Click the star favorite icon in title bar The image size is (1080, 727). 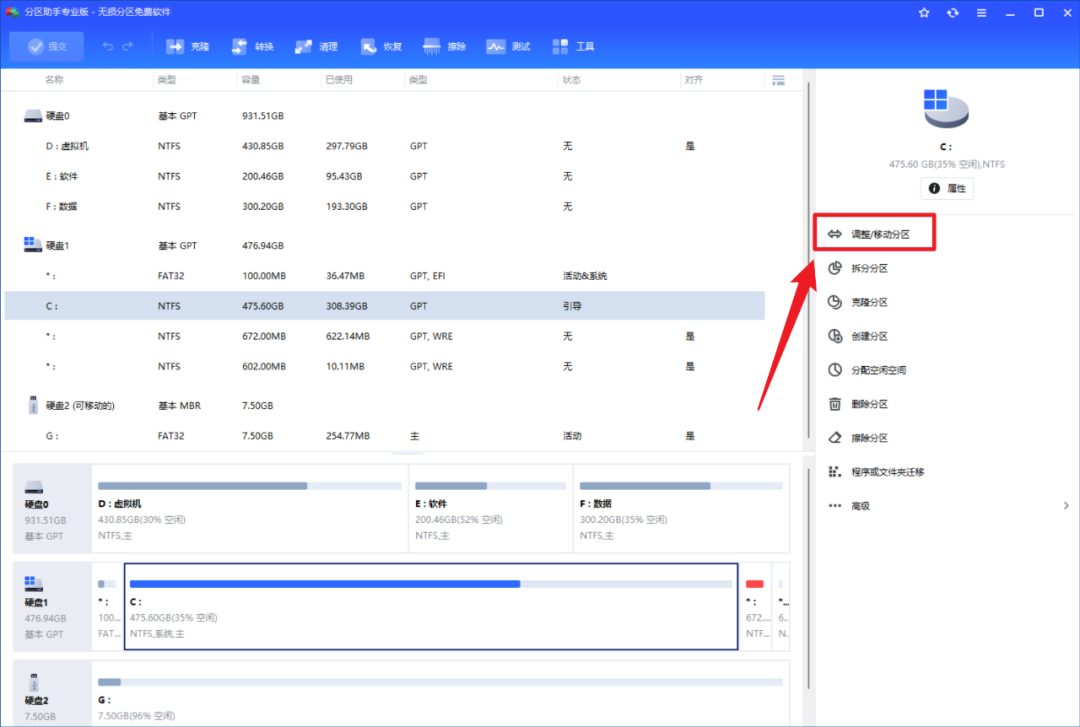[924, 12]
